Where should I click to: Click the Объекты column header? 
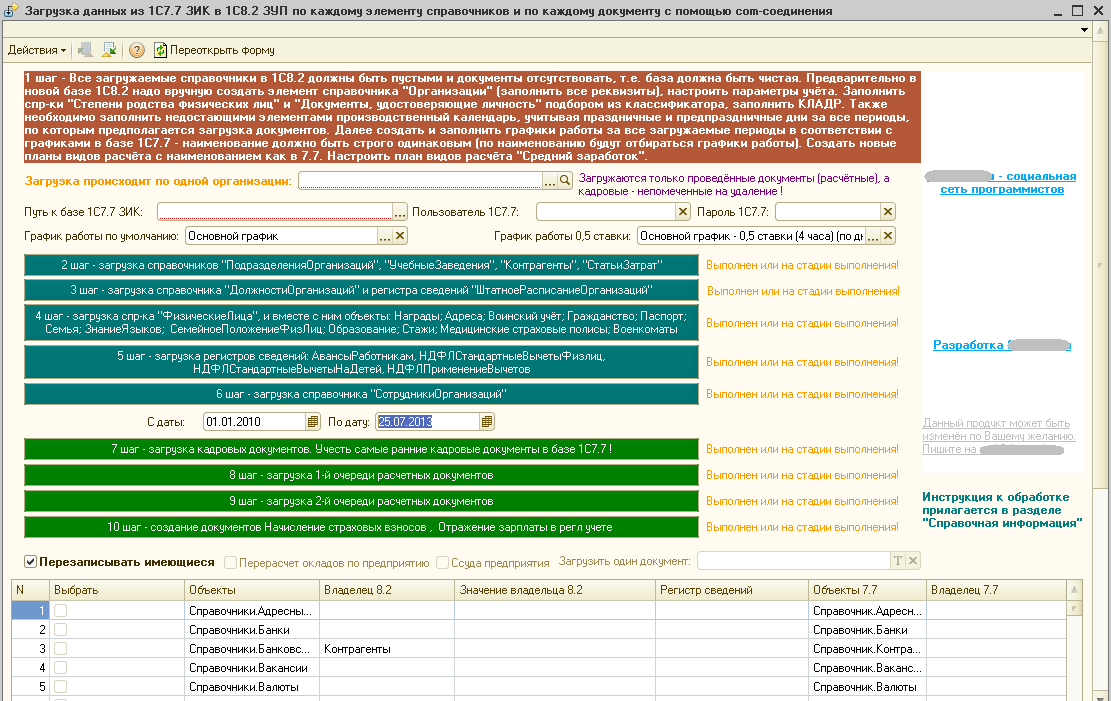coord(252,590)
